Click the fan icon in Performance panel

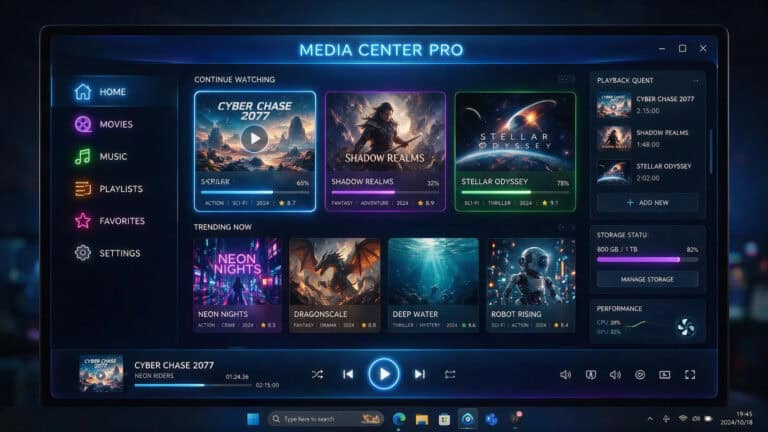point(685,327)
